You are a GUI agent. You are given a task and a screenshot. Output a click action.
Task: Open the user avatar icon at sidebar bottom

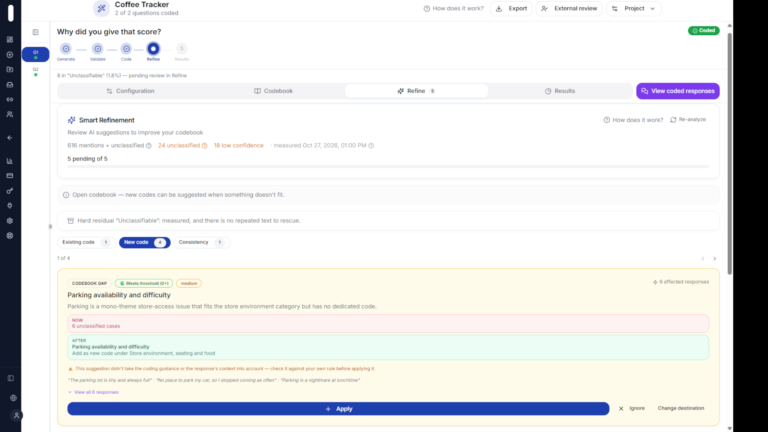16,416
